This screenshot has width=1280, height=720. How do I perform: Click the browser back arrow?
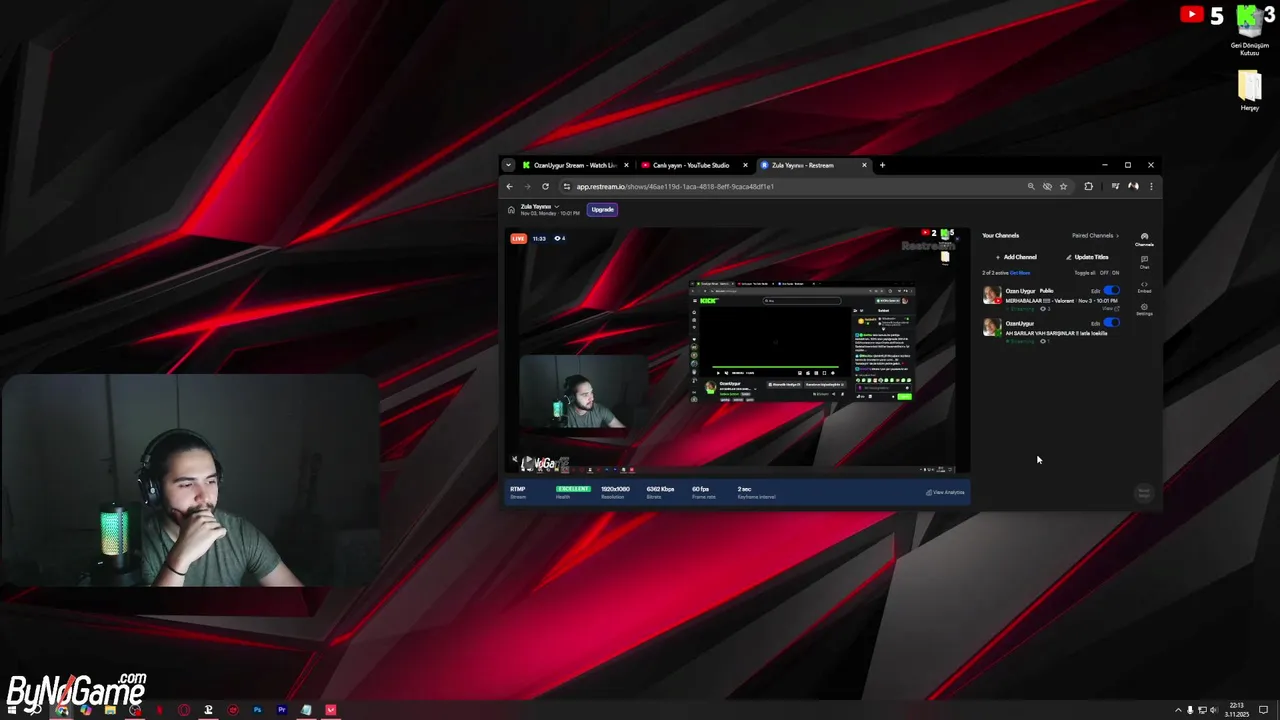click(x=509, y=186)
